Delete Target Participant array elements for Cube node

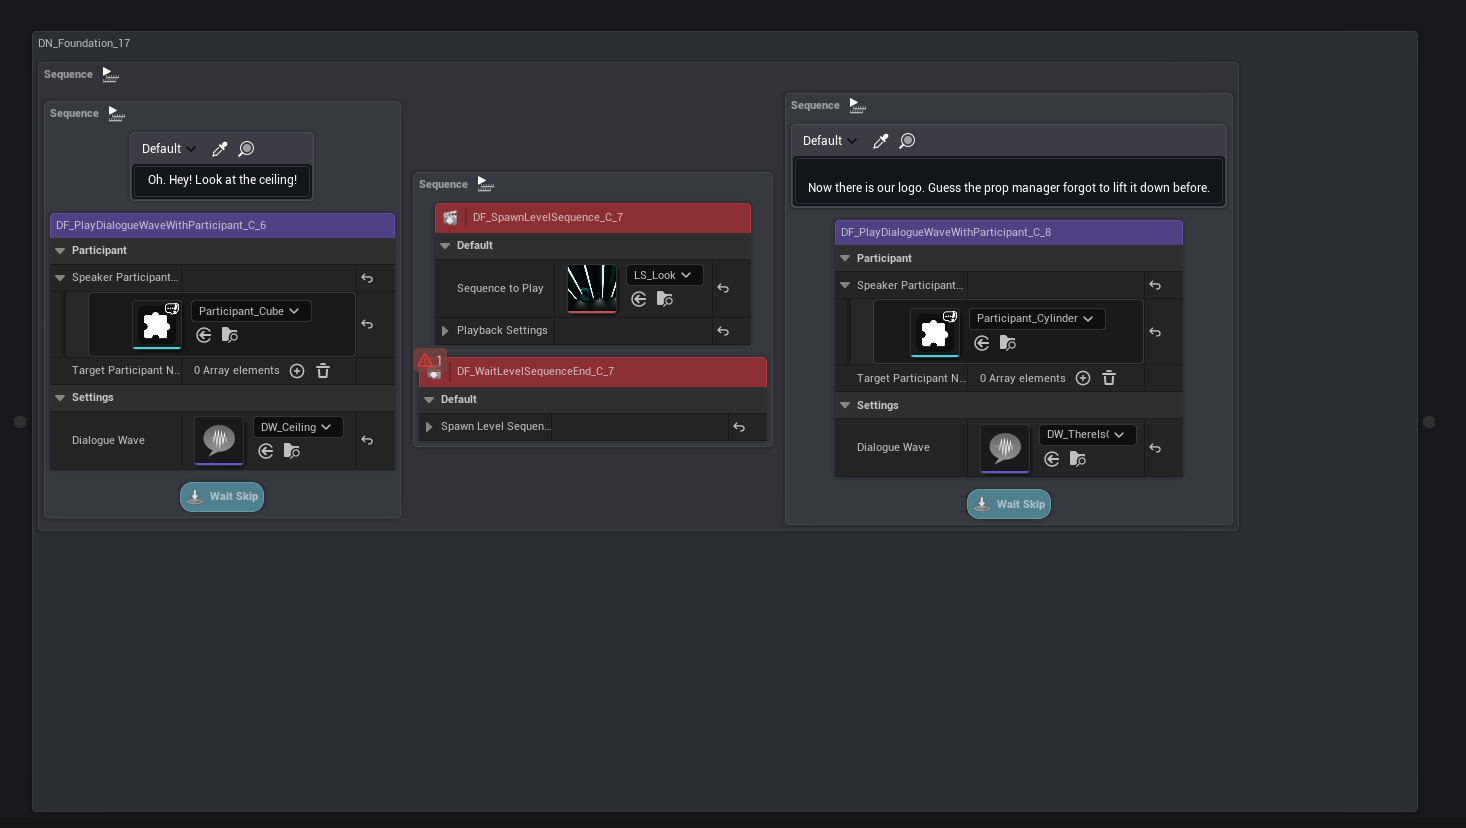click(323, 371)
